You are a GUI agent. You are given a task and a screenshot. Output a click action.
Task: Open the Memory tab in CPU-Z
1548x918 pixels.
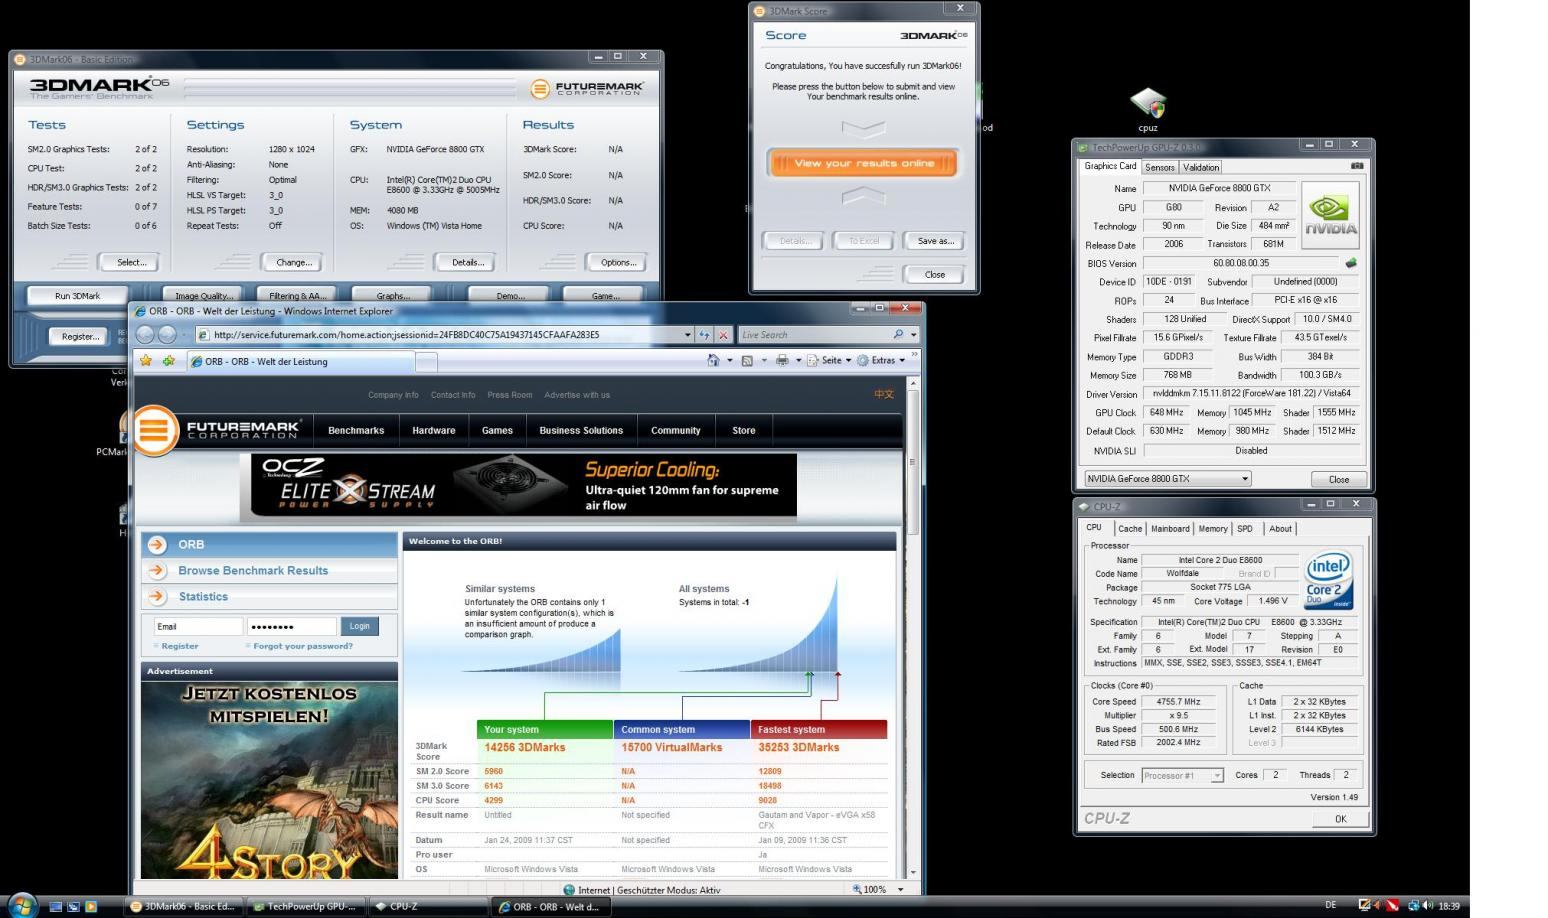click(1213, 528)
